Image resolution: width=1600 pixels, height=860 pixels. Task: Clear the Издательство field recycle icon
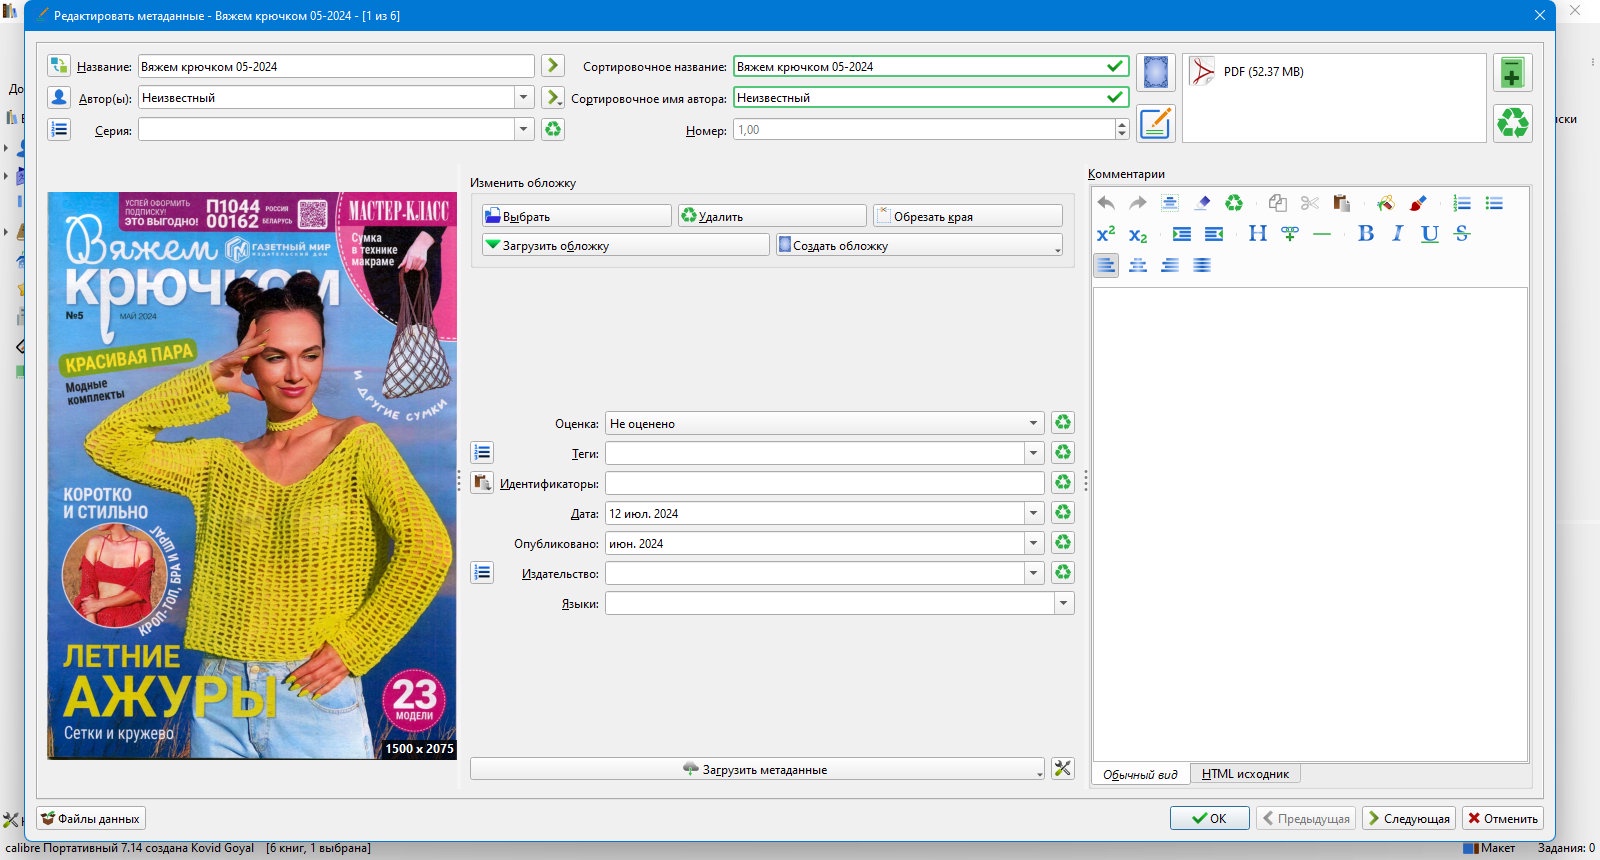click(1063, 573)
